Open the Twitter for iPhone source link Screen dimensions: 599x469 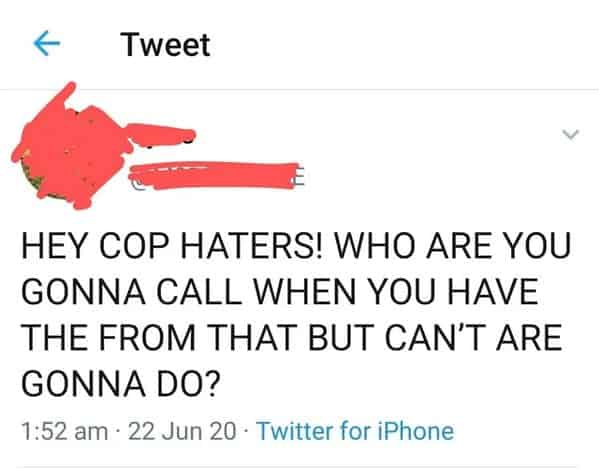pyautogui.click(x=356, y=431)
